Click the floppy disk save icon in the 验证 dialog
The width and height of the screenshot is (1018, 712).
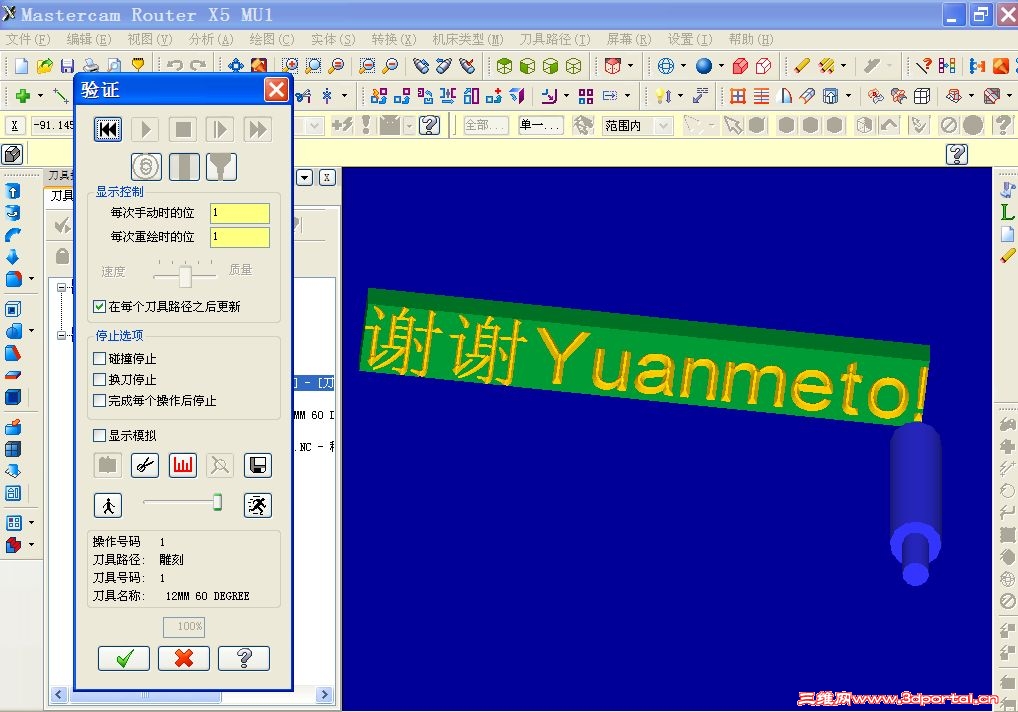pyautogui.click(x=258, y=465)
